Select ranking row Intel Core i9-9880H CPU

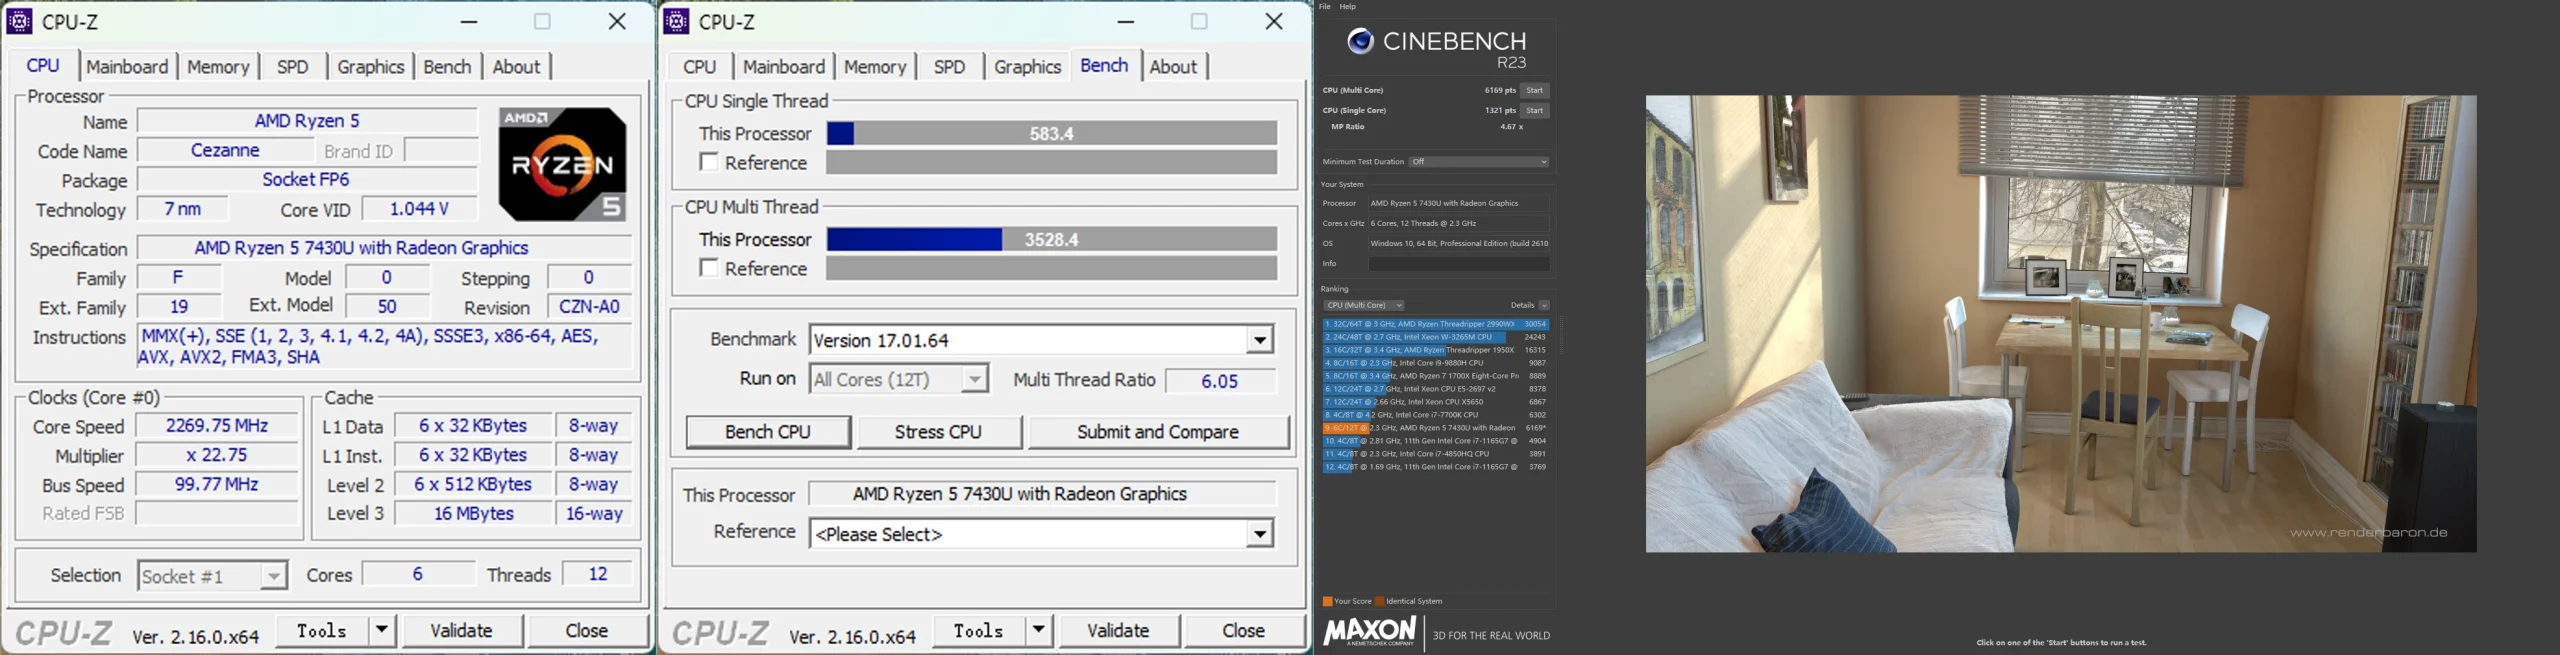point(1436,363)
